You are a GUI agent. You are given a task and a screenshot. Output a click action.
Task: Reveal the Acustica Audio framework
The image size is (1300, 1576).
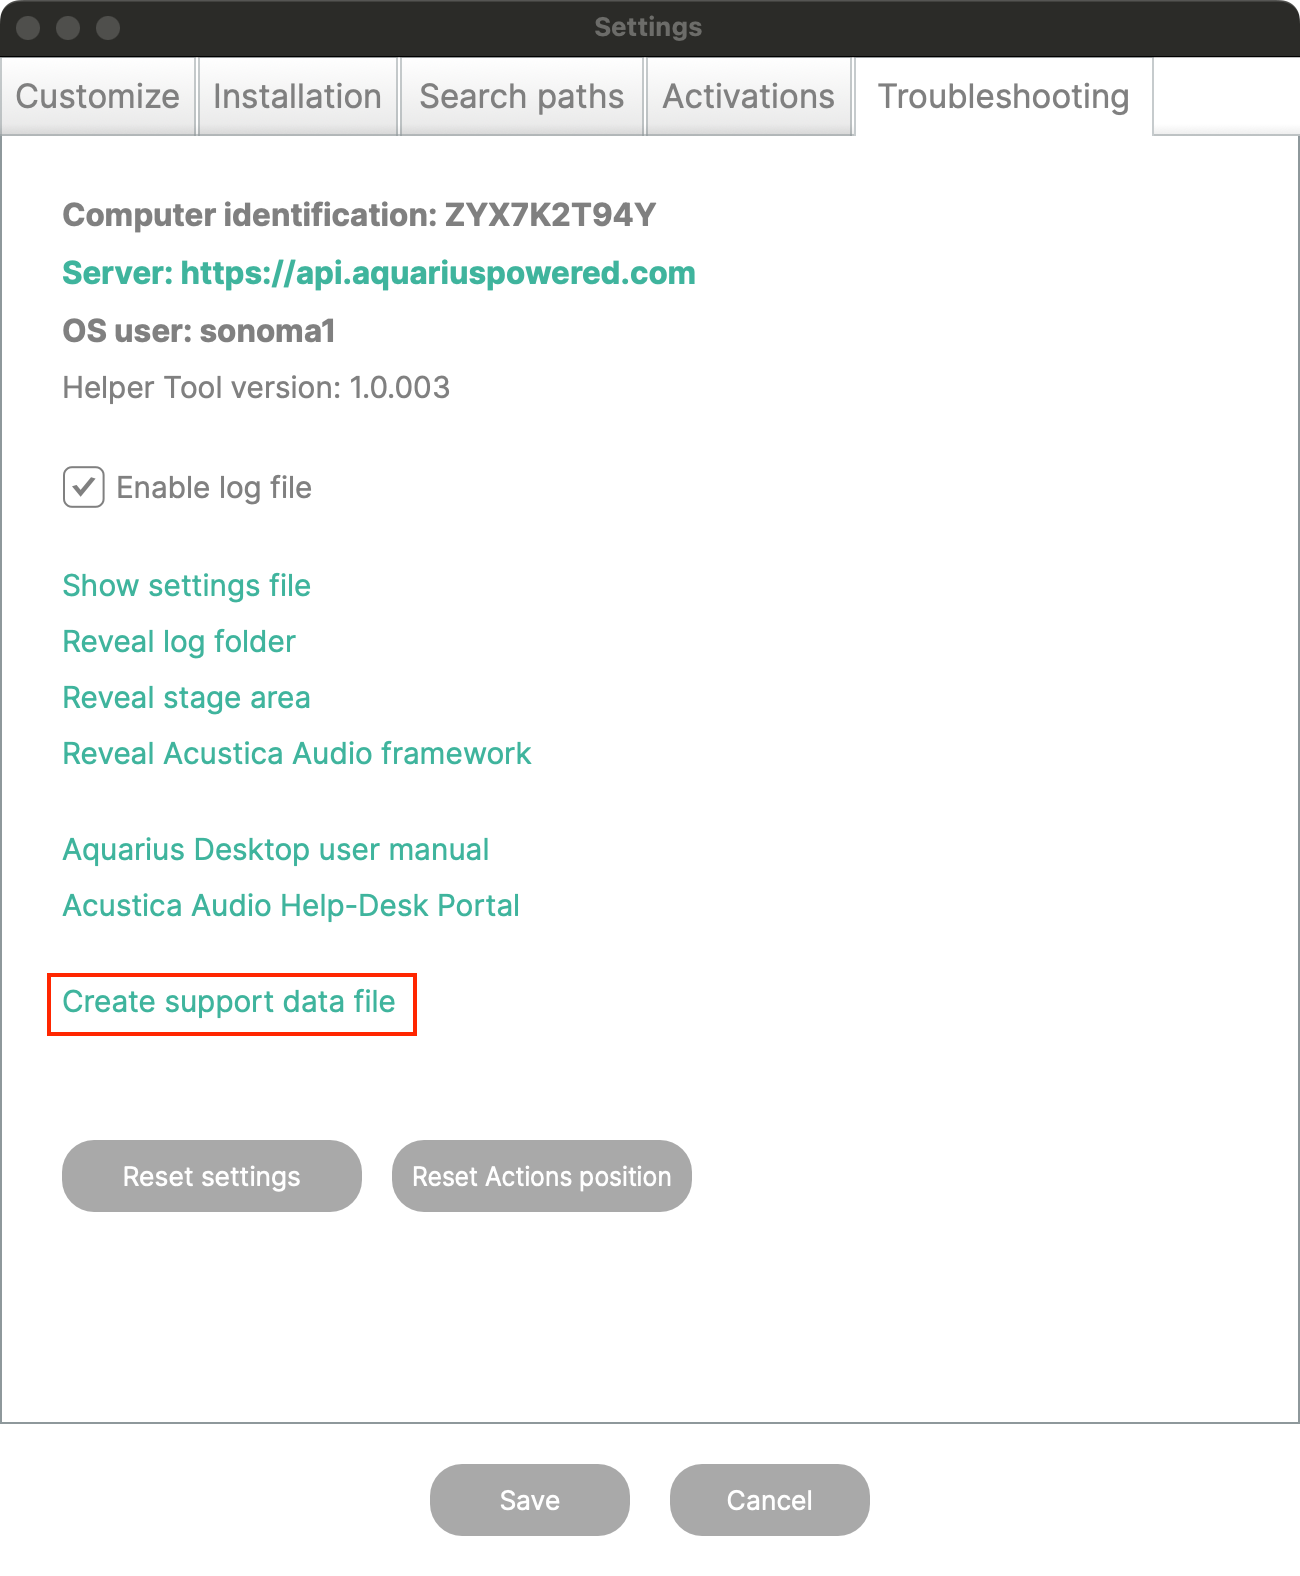pos(296,754)
